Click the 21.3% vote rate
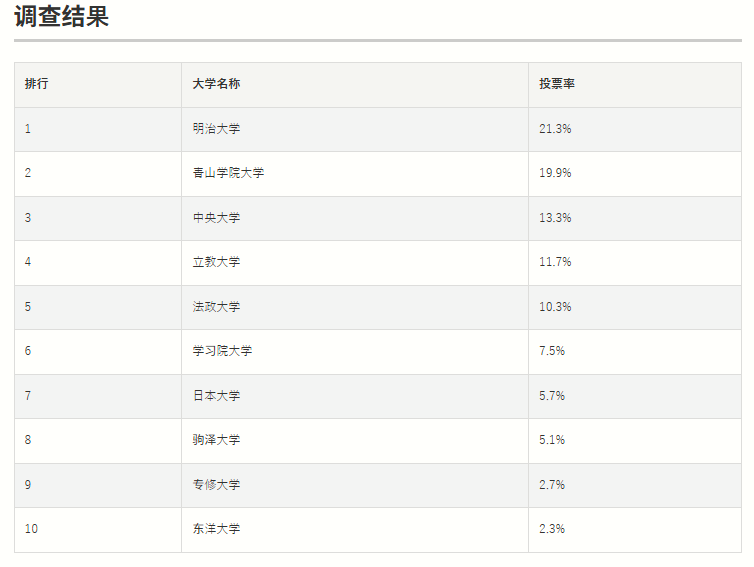Screen dimensions: 754x567 (555, 129)
